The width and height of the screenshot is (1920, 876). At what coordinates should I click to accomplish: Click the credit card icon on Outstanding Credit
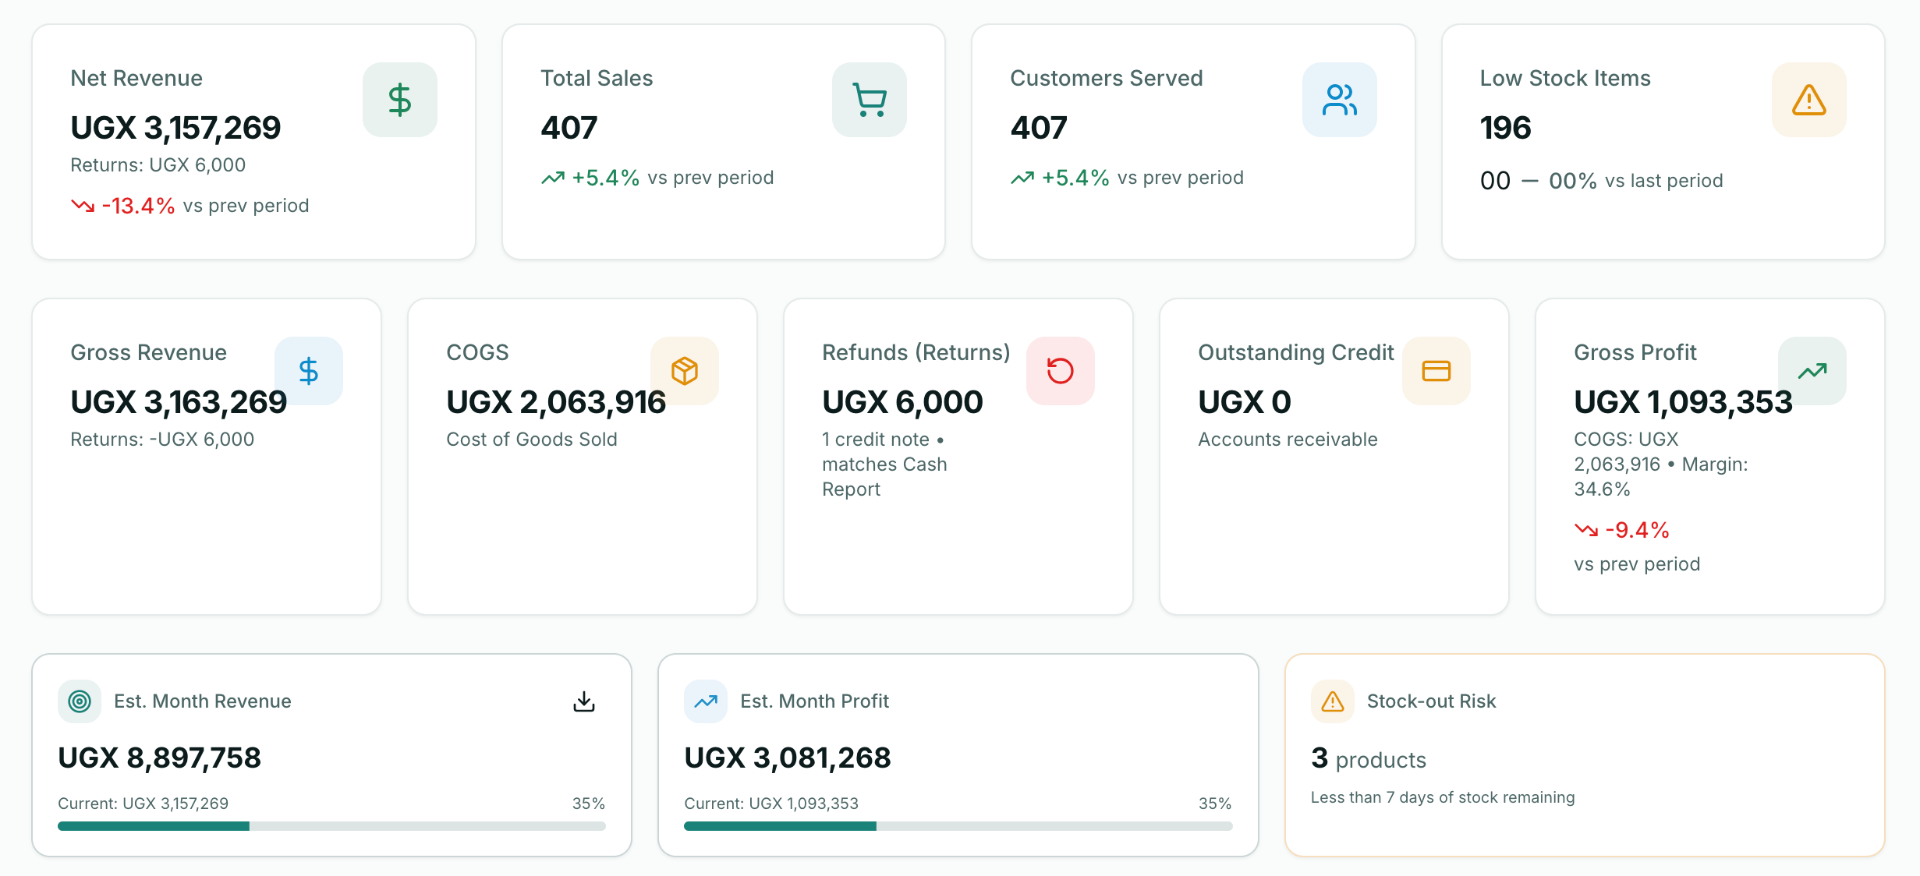point(1437,371)
